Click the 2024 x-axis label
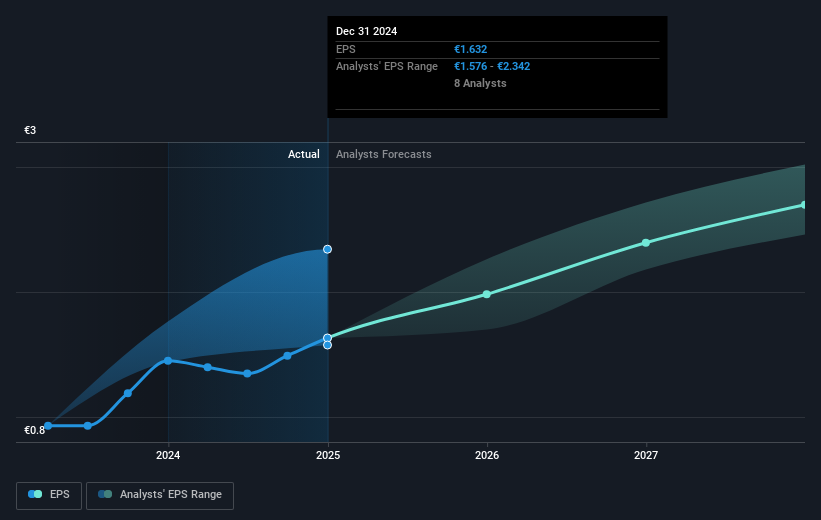 (x=168, y=456)
